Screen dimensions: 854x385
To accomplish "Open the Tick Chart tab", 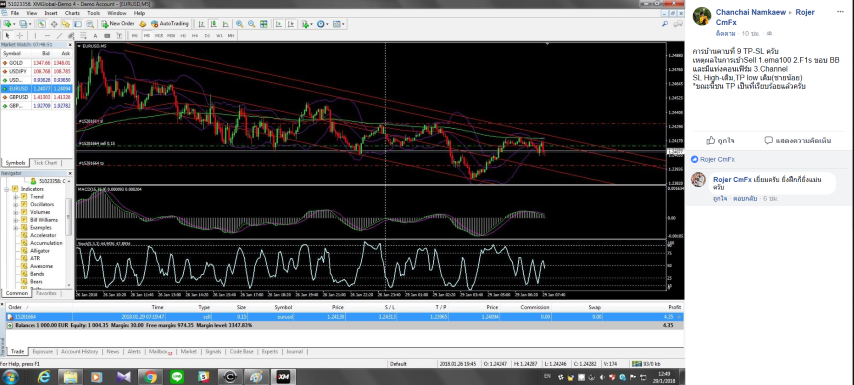I will click(45, 163).
